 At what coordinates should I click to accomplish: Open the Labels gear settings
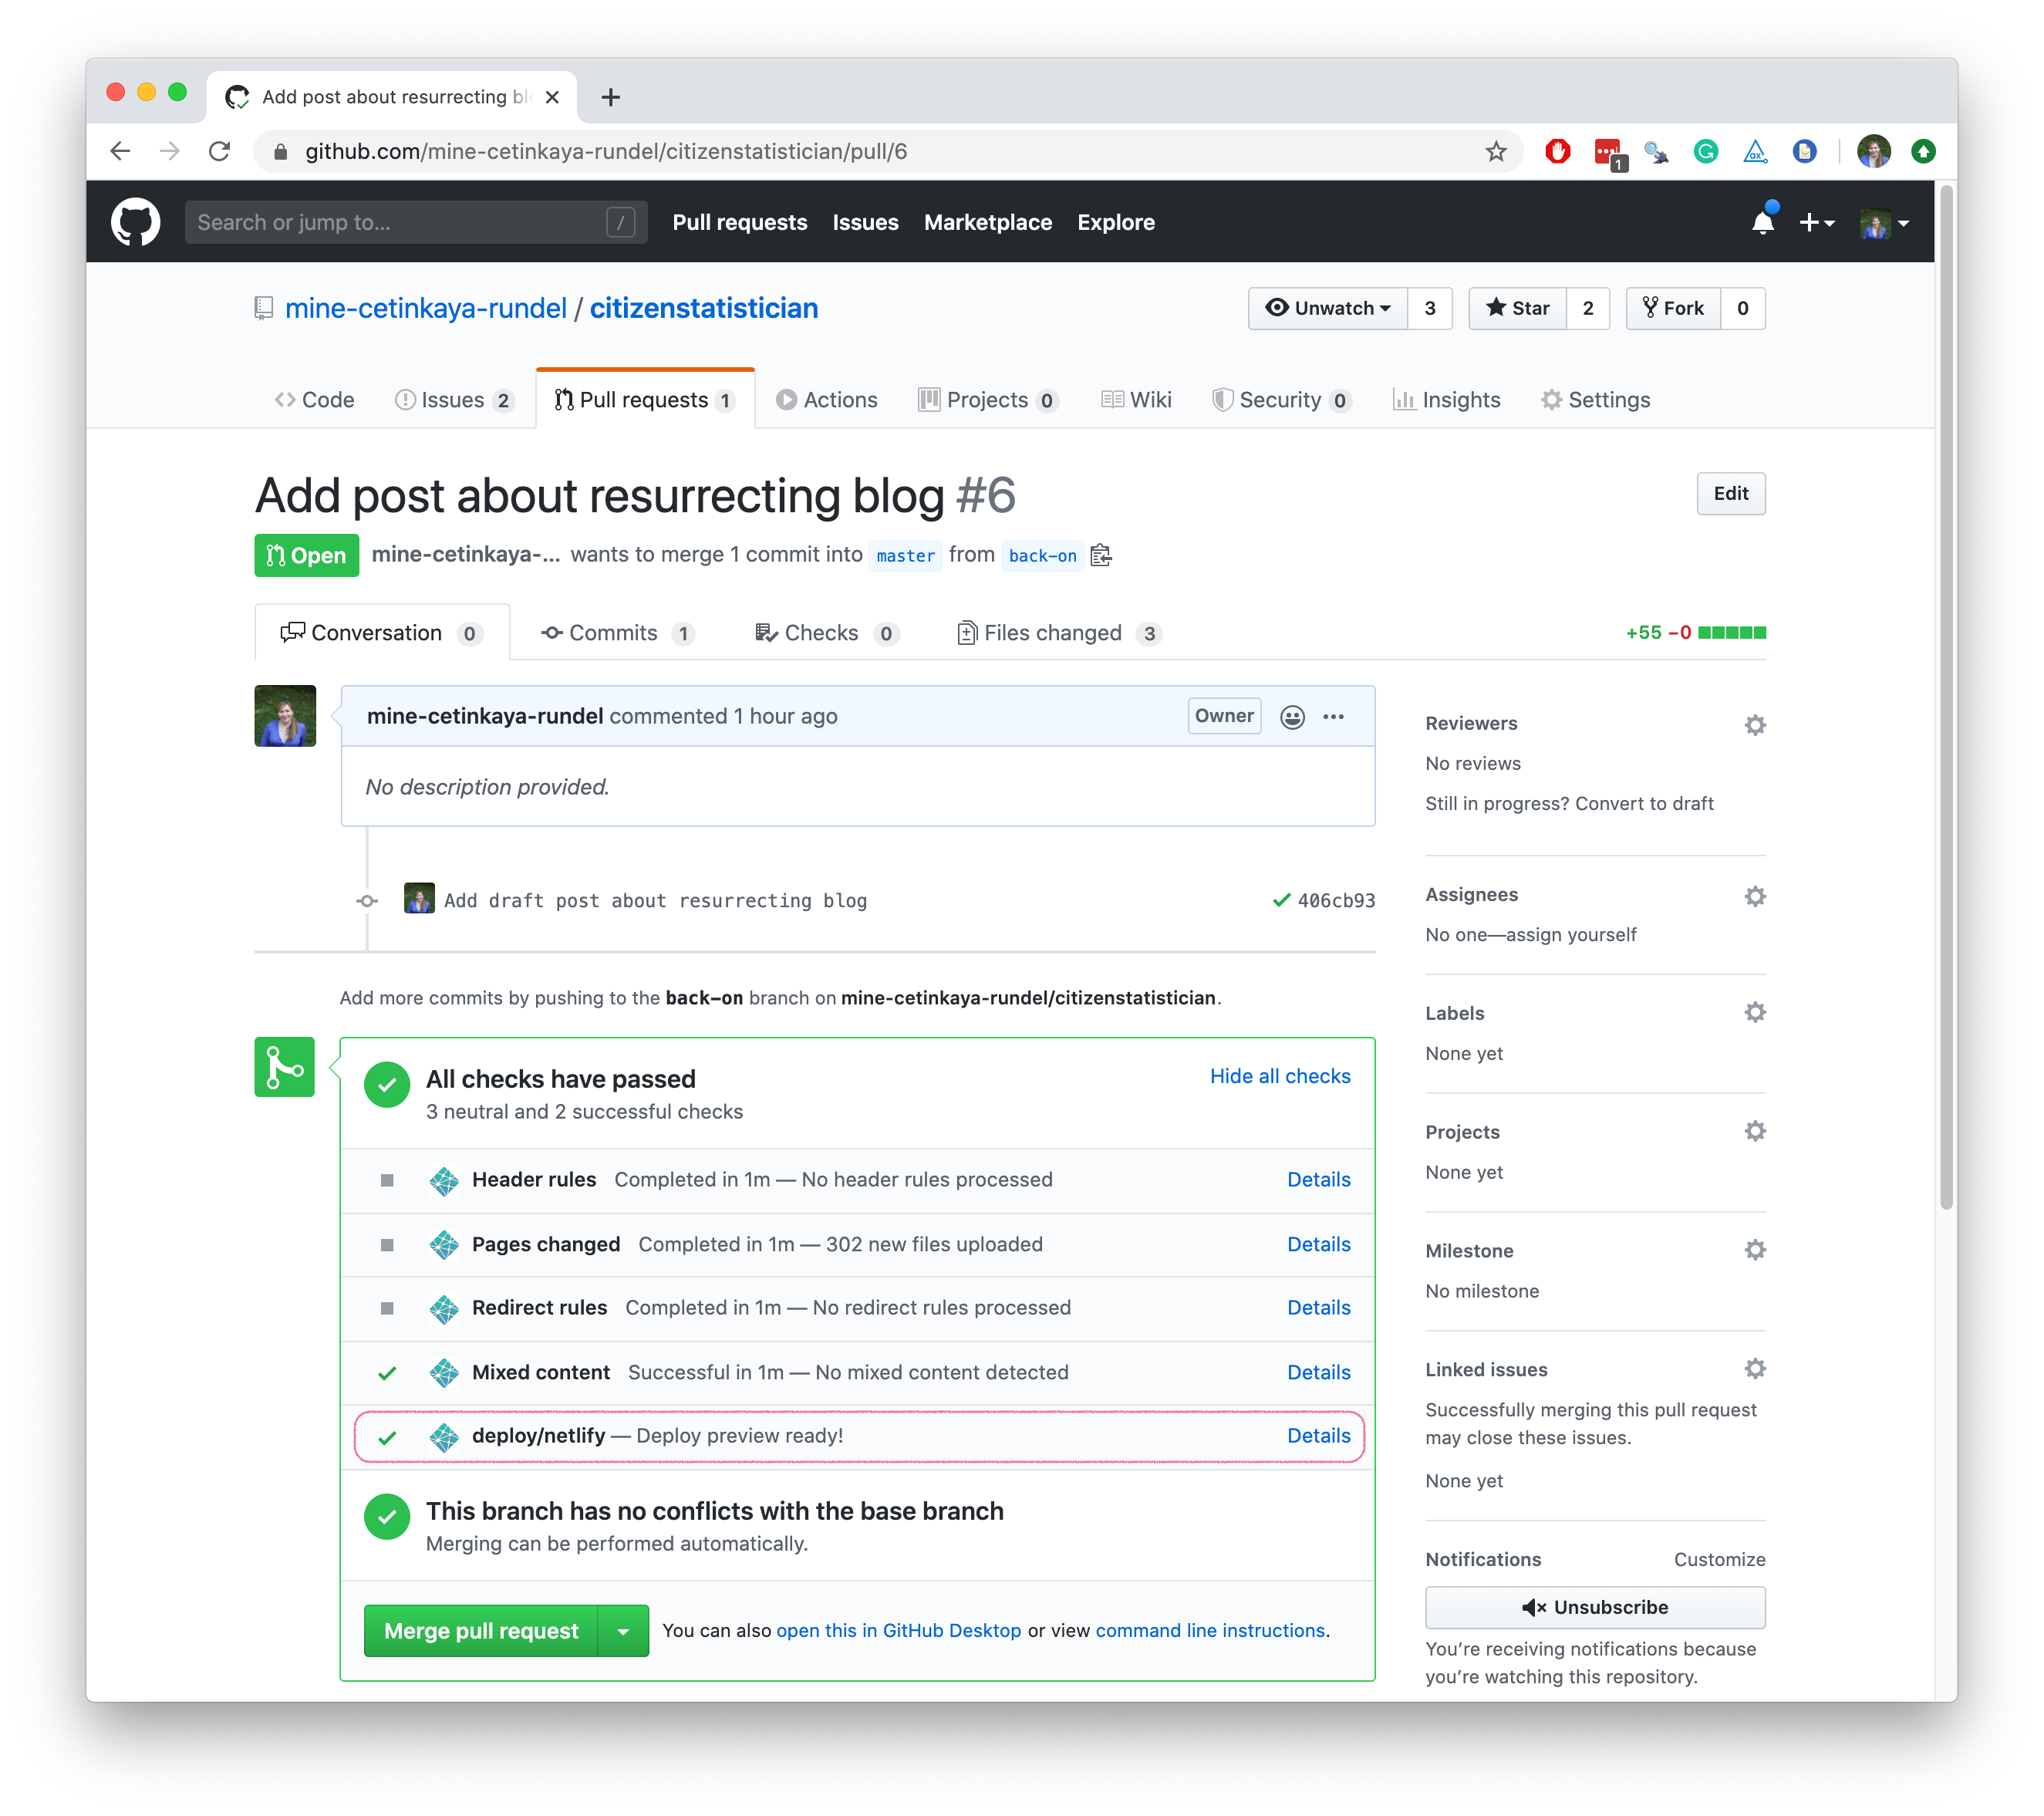click(x=1754, y=1012)
